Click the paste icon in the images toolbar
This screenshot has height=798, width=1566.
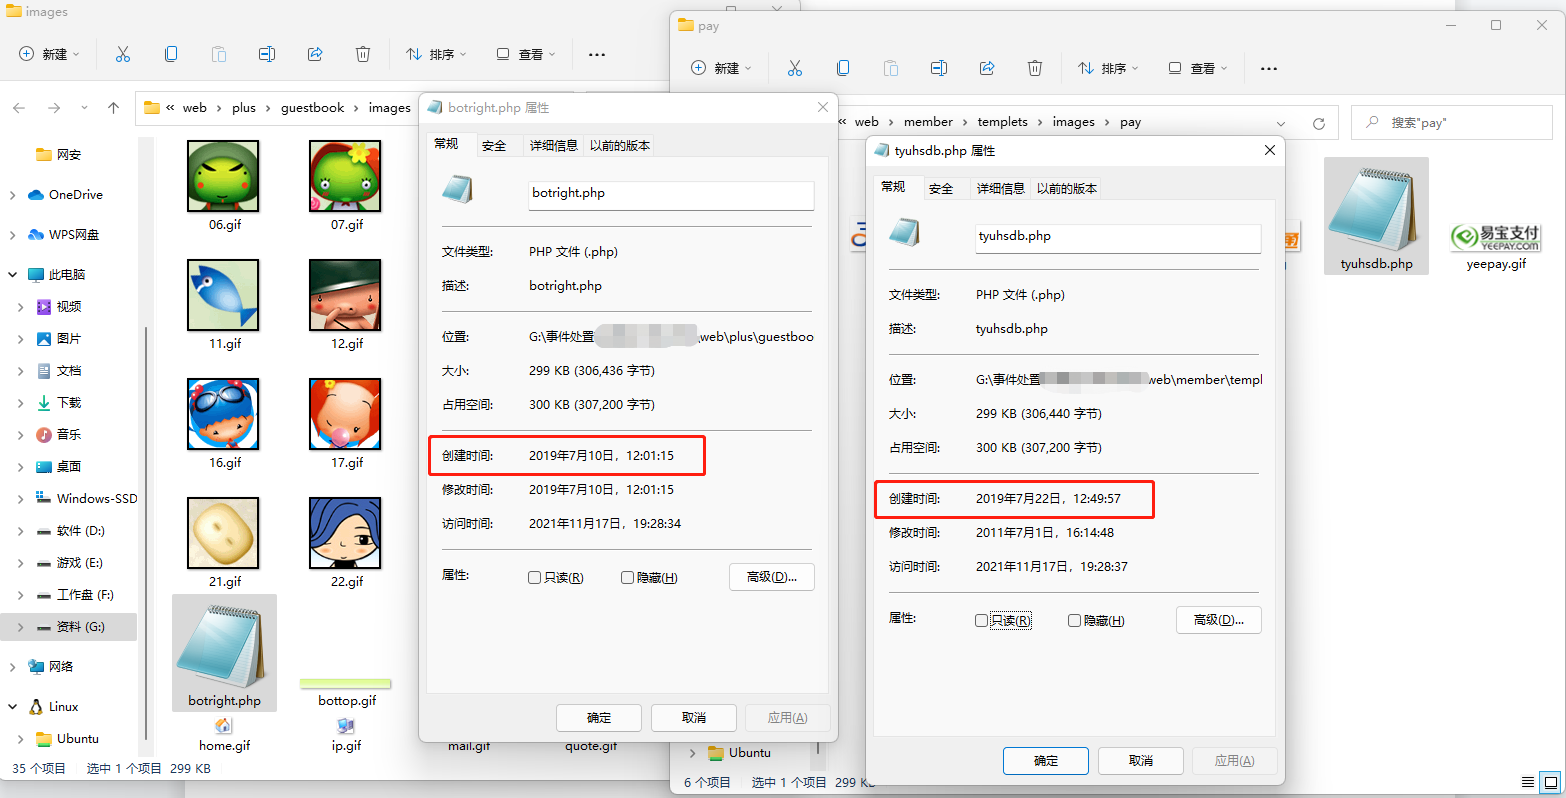pyautogui.click(x=219, y=54)
